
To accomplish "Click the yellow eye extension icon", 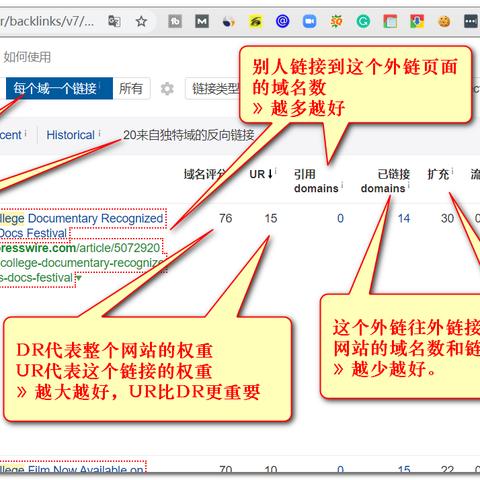I will (255, 22).
